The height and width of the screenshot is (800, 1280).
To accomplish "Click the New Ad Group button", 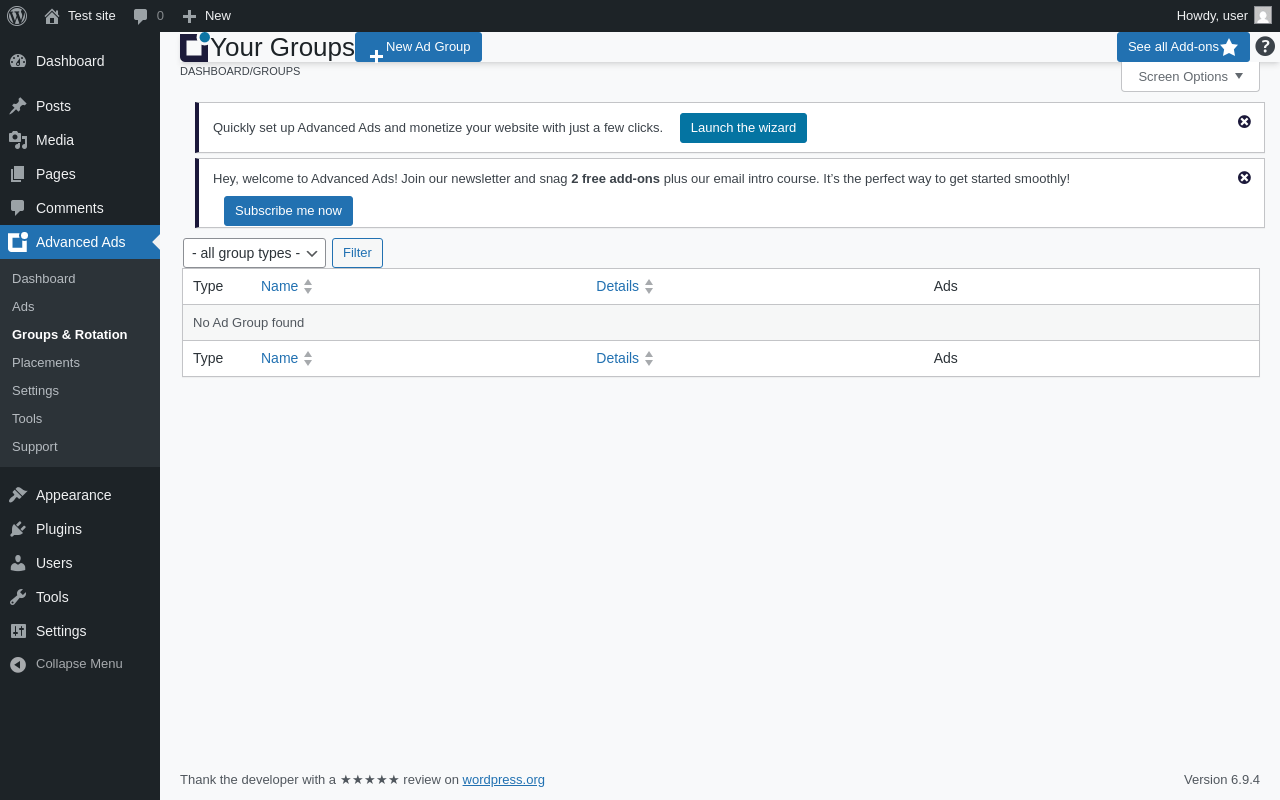I will [x=418, y=47].
